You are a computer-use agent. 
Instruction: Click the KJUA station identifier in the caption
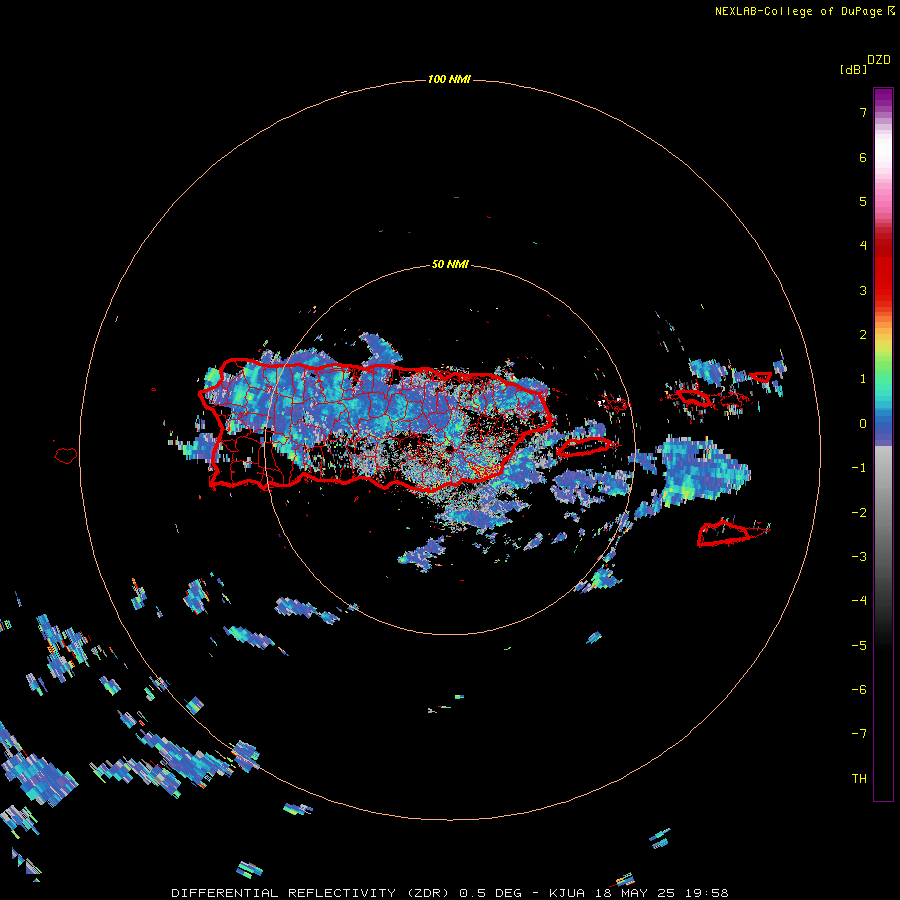click(567, 893)
